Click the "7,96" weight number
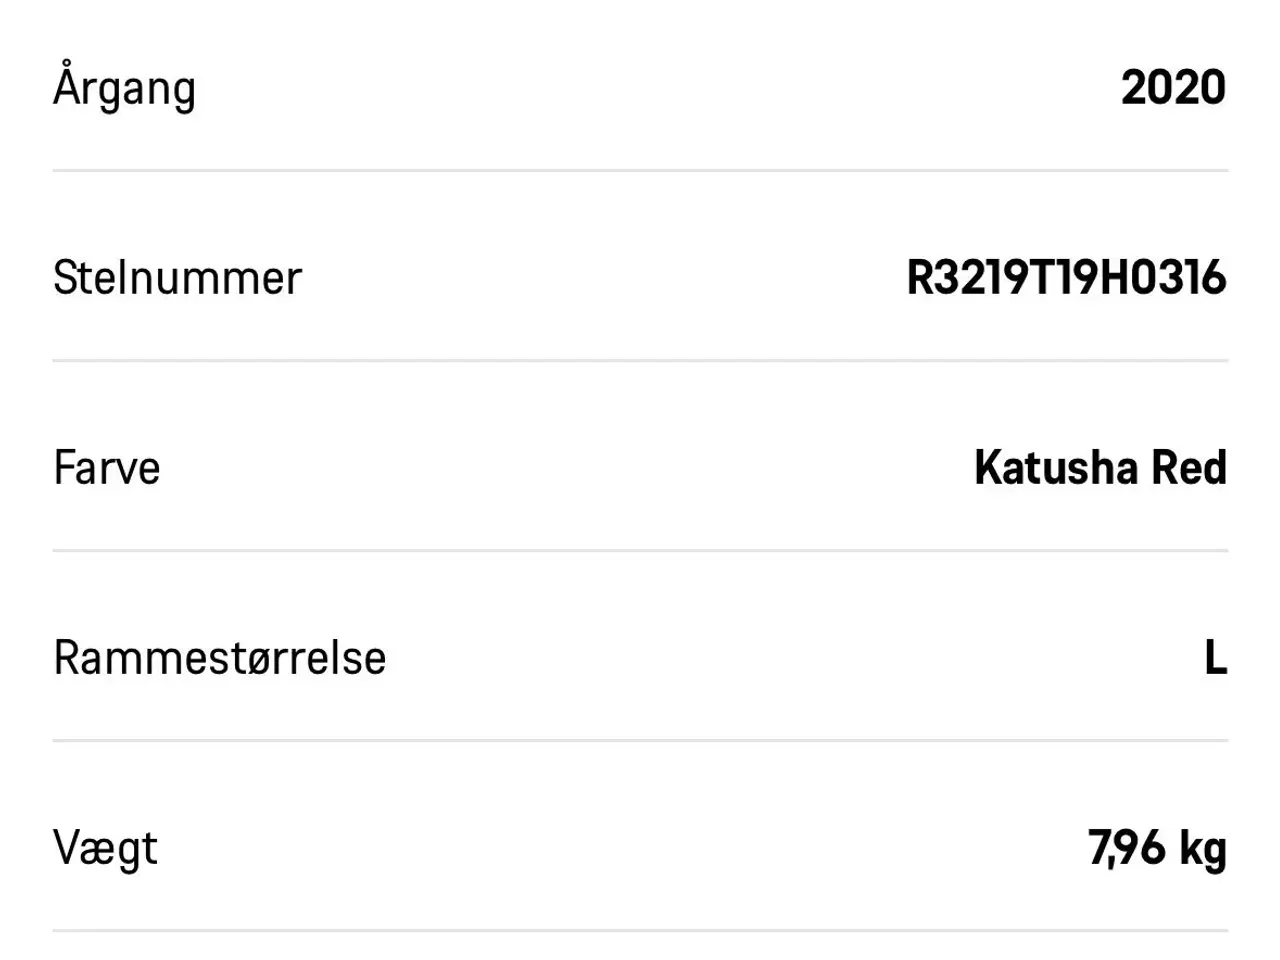1280x960 pixels. coord(1127,849)
